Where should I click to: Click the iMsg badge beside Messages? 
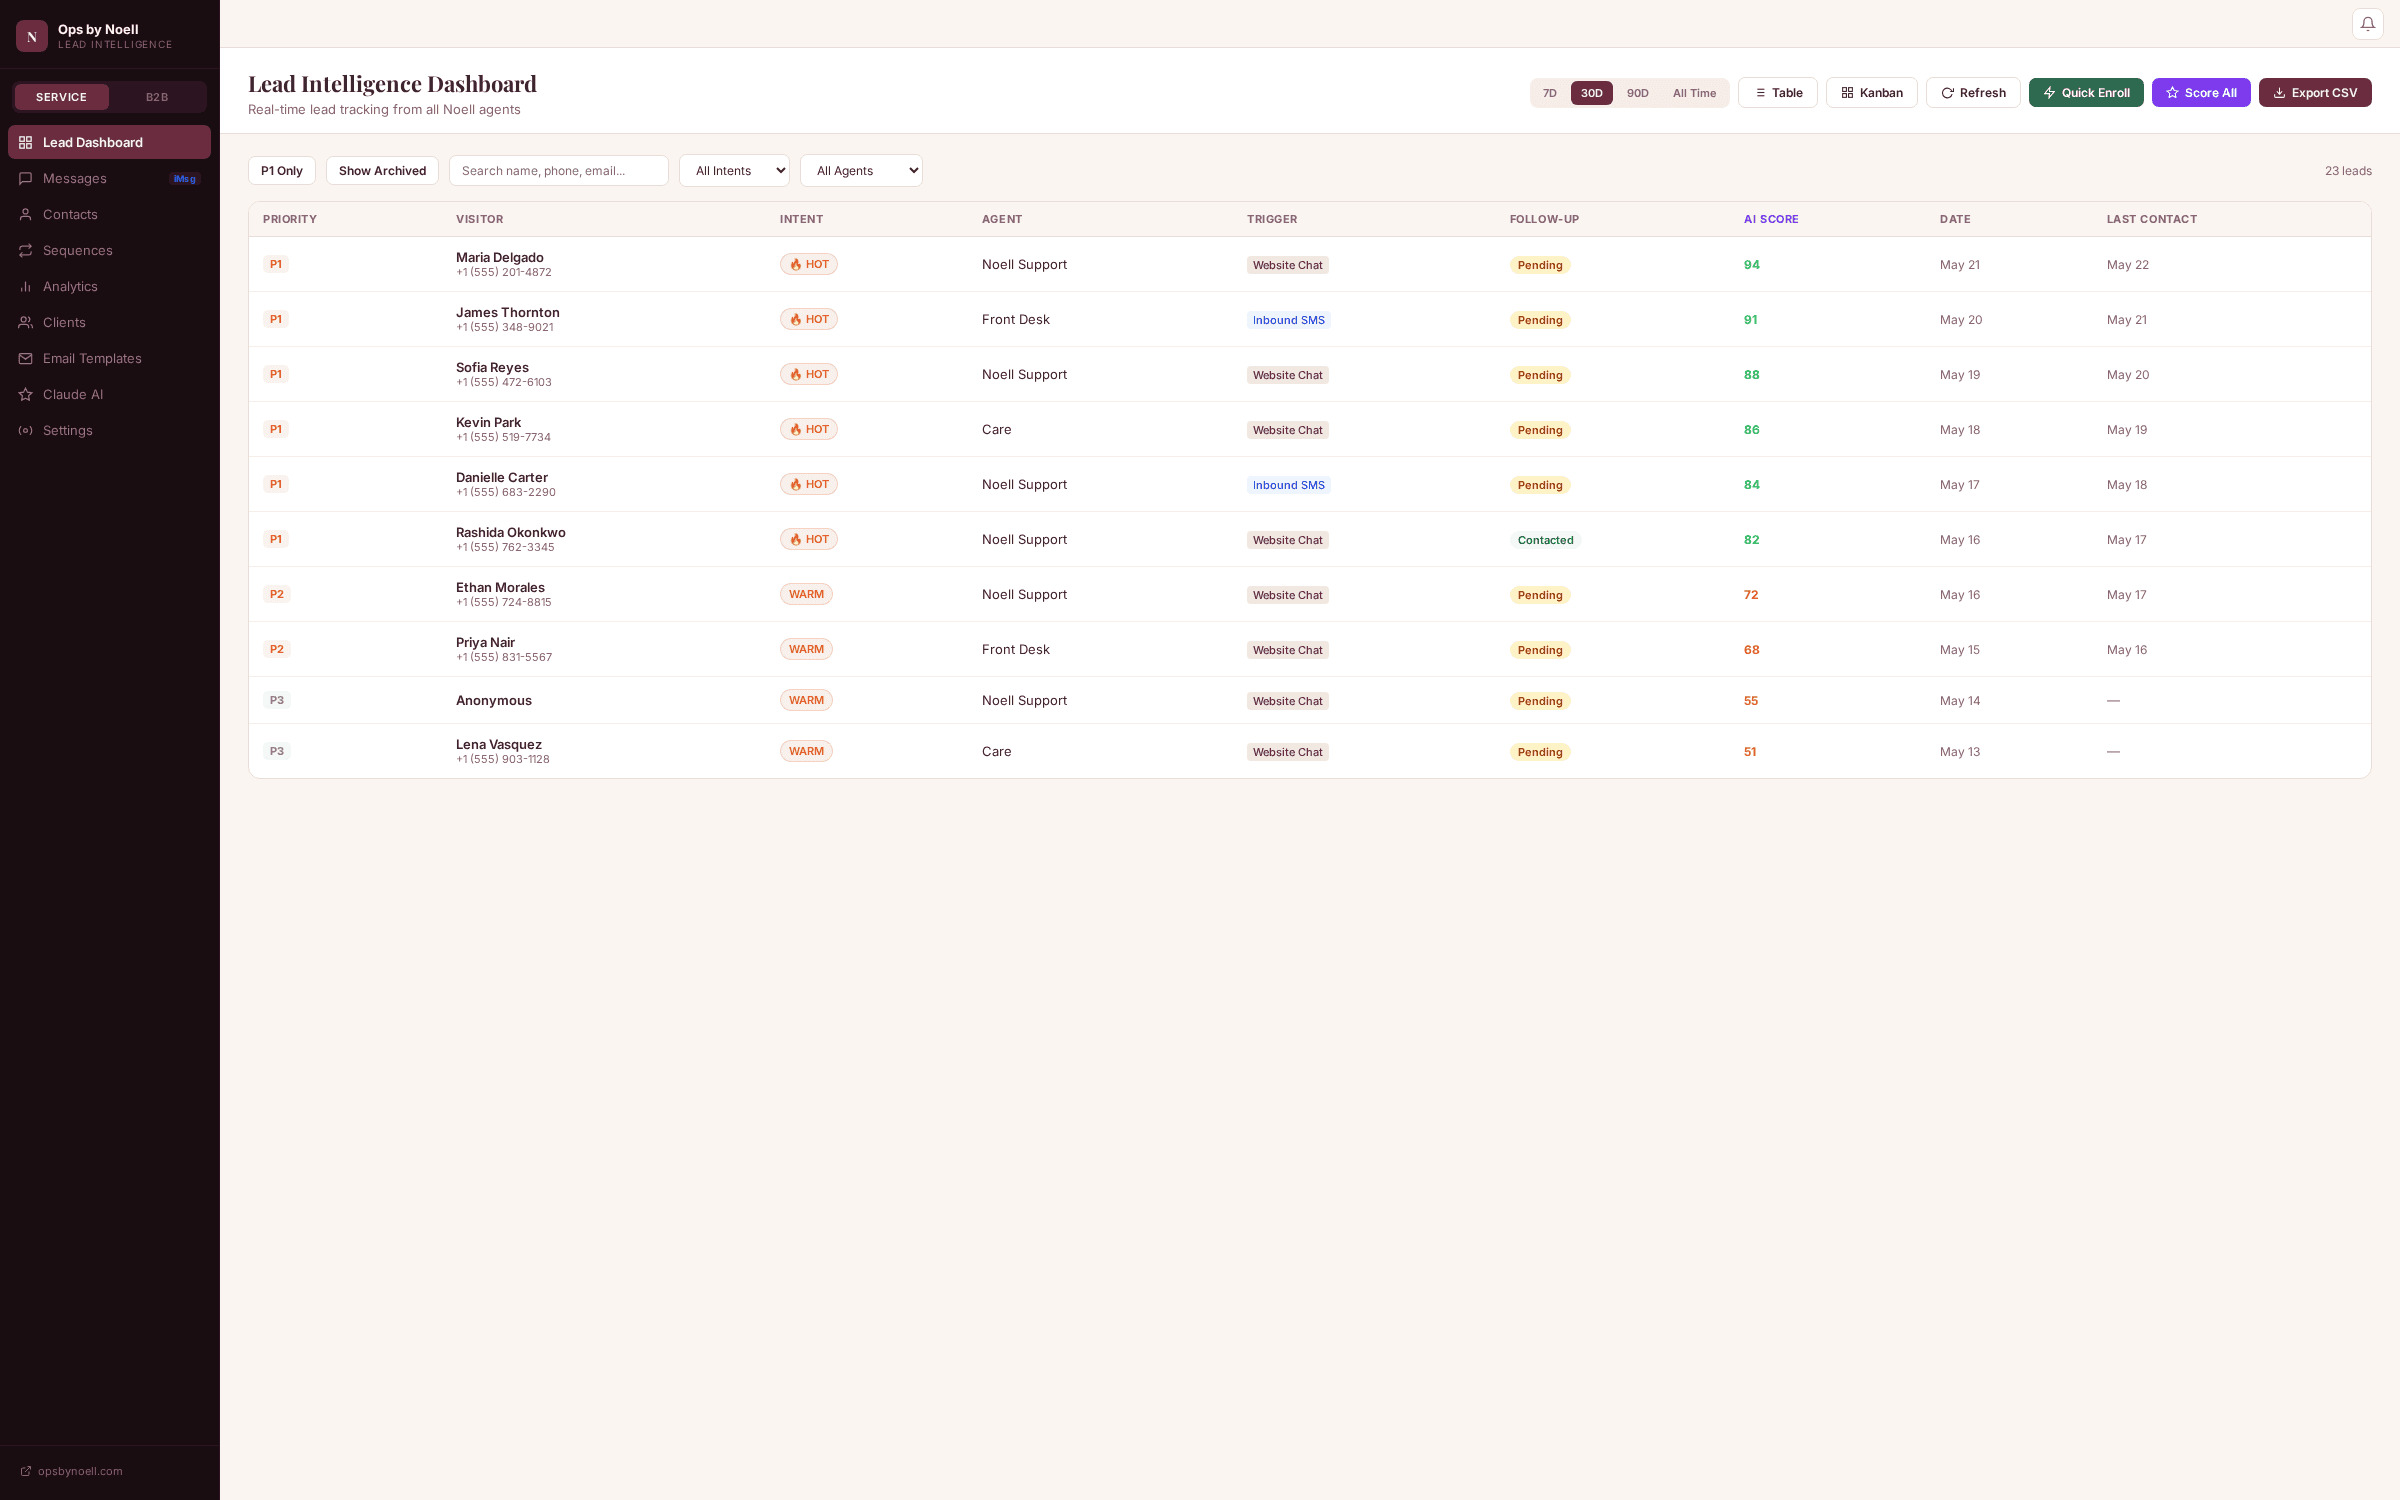tap(185, 179)
